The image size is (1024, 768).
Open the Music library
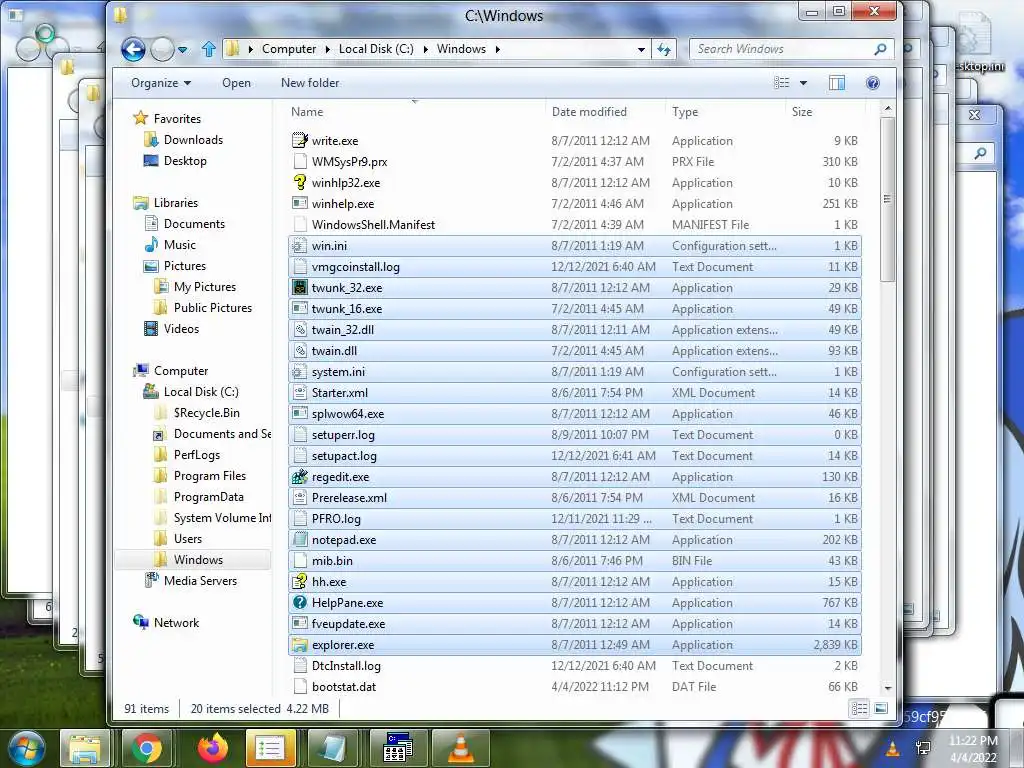pyautogui.click(x=180, y=245)
